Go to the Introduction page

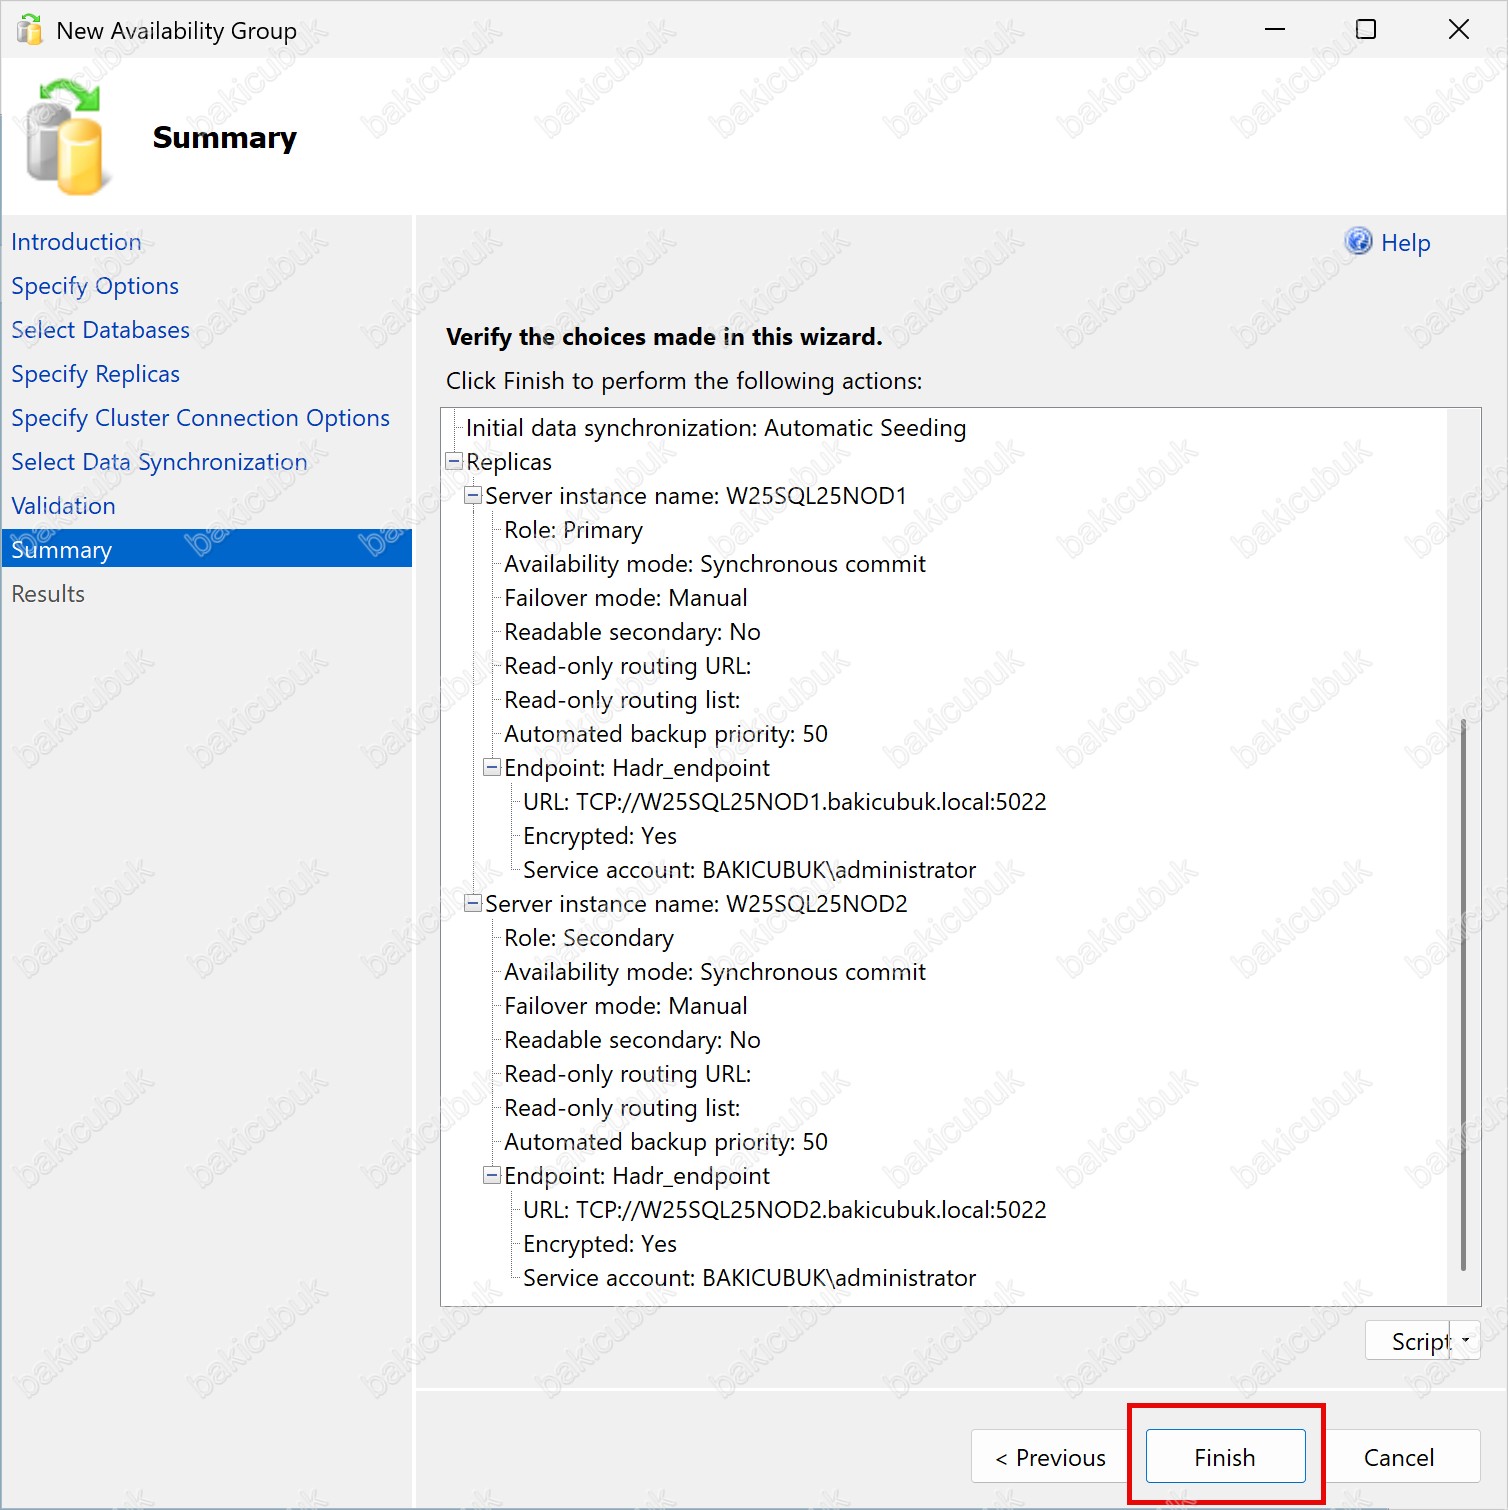coord(76,242)
